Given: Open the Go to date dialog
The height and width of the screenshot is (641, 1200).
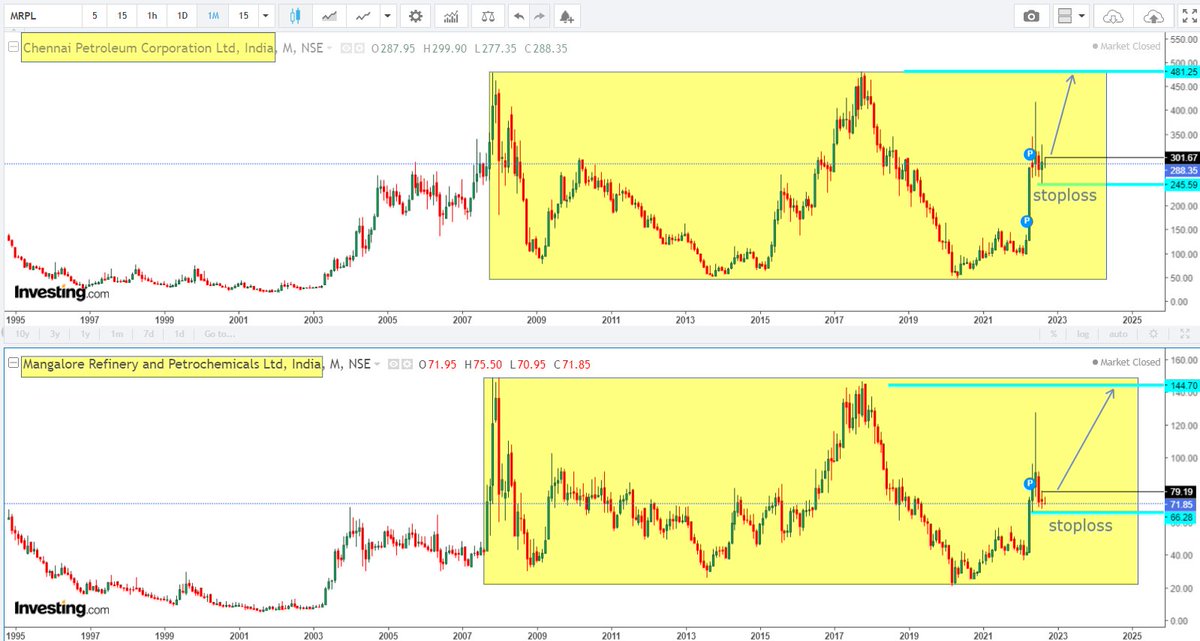Looking at the screenshot, I should tap(219, 333).
